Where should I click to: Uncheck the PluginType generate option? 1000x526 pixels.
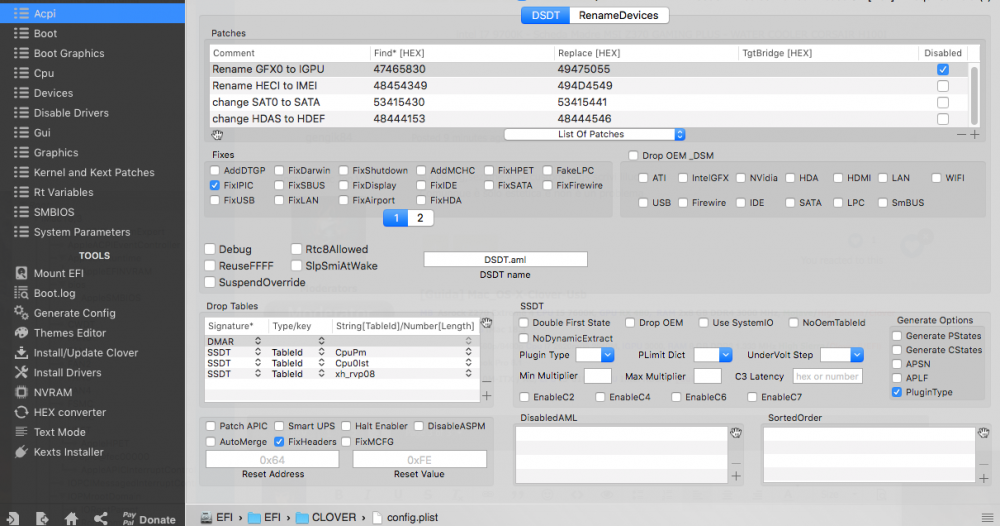897,392
